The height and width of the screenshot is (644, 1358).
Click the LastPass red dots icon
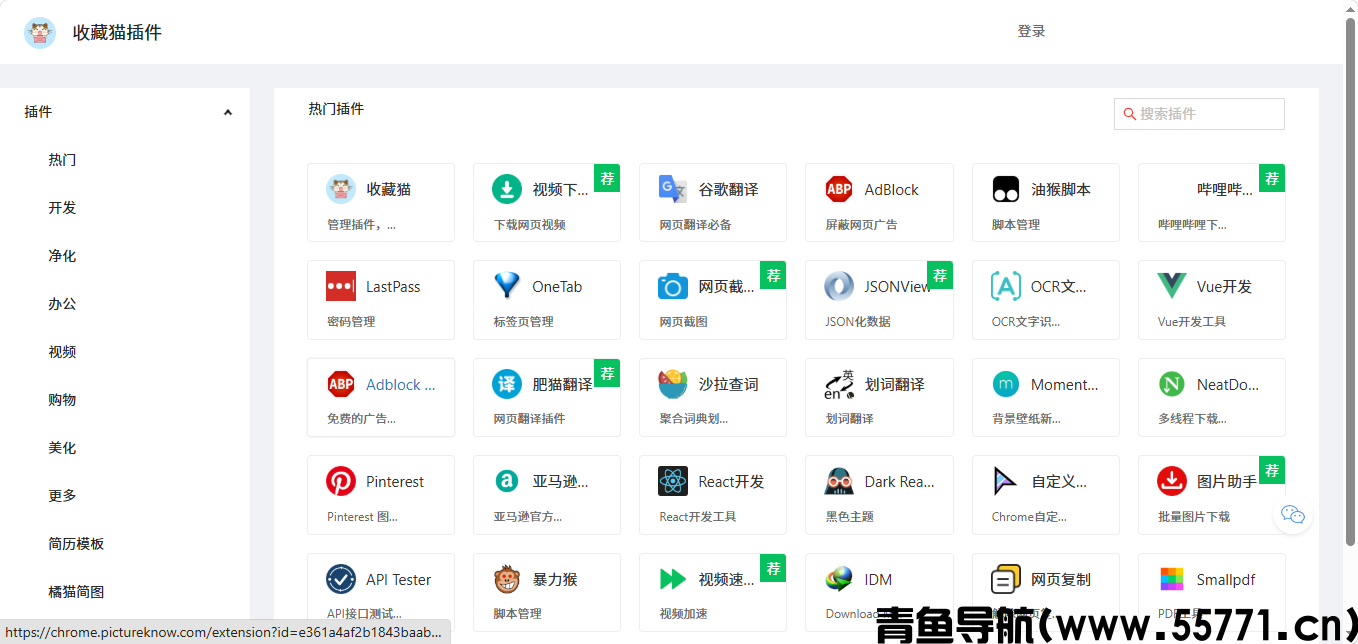click(x=341, y=286)
